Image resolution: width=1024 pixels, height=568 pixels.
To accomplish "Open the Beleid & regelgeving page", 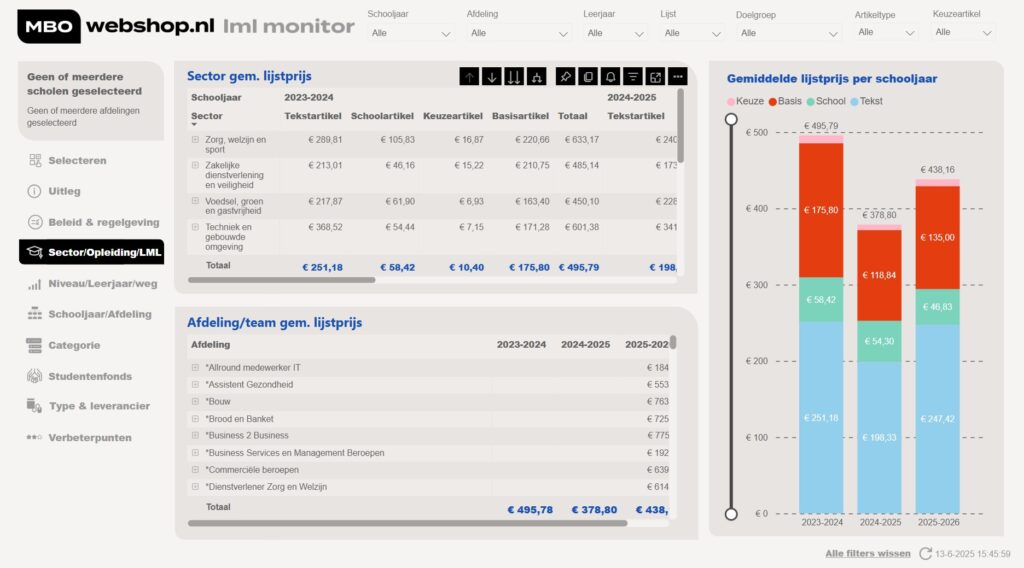I will pos(103,222).
